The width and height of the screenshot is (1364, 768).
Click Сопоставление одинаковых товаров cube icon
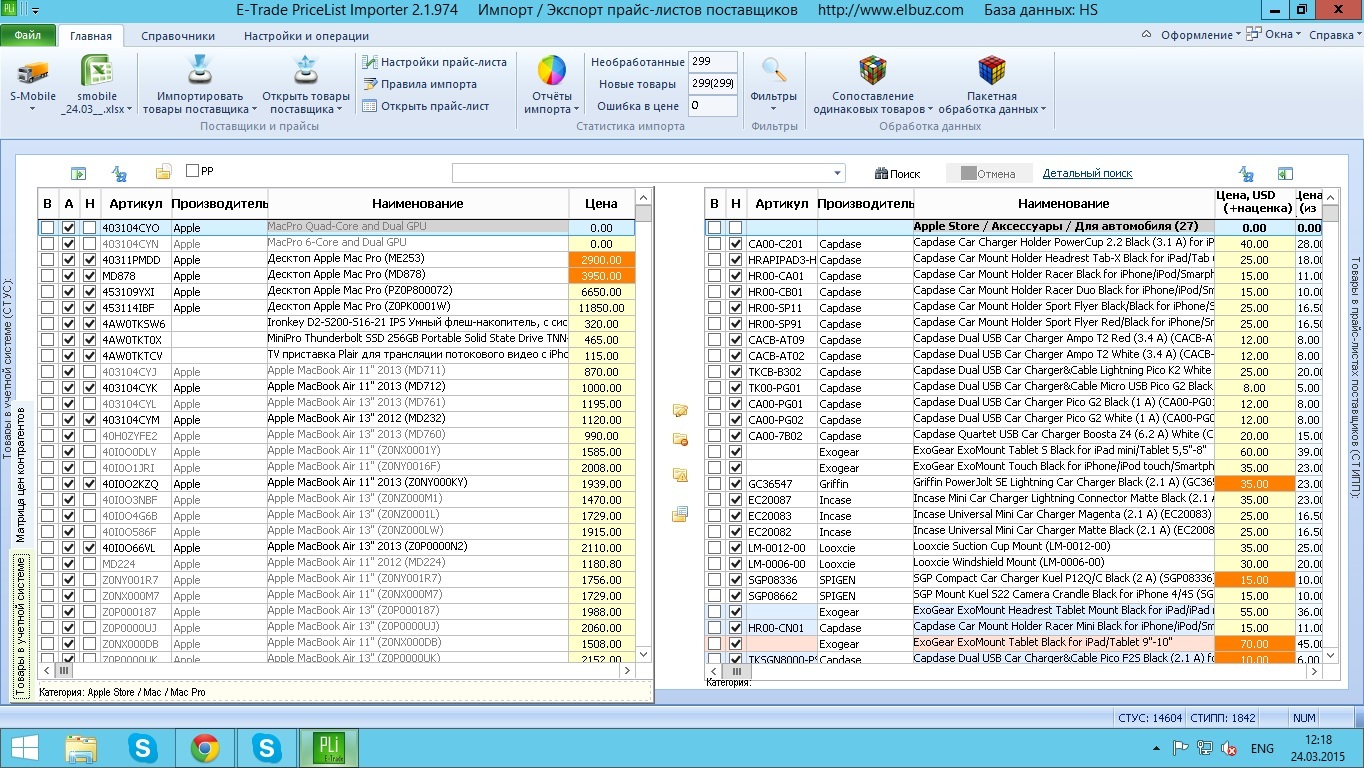coord(873,70)
